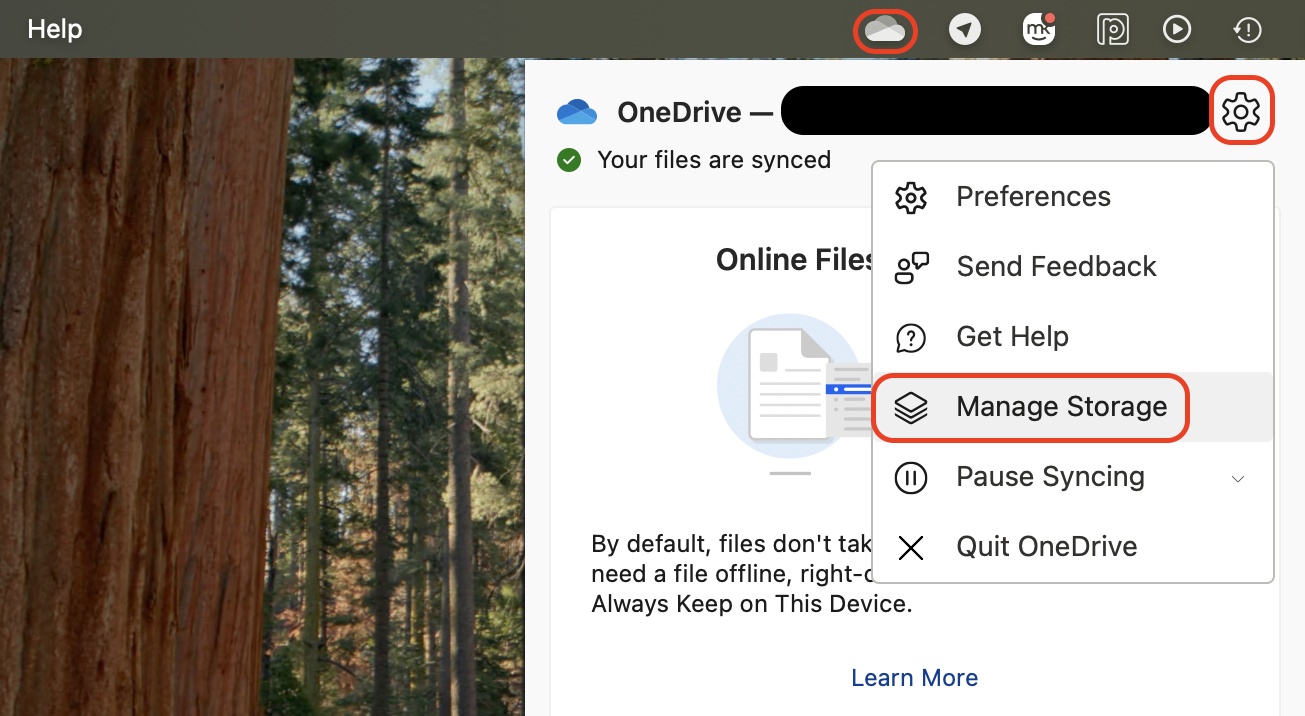The image size is (1305, 716).
Task: Open the mk app icon in the menu bar
Action: (x=1038, y=29)
